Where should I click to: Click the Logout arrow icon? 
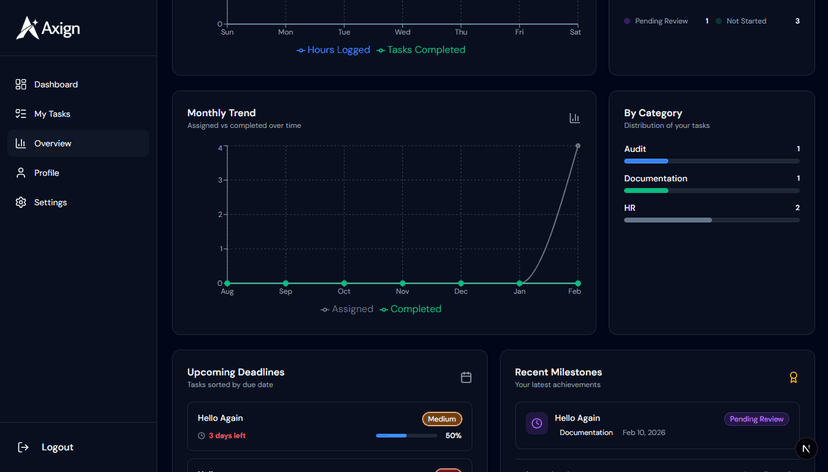[23, 447]
